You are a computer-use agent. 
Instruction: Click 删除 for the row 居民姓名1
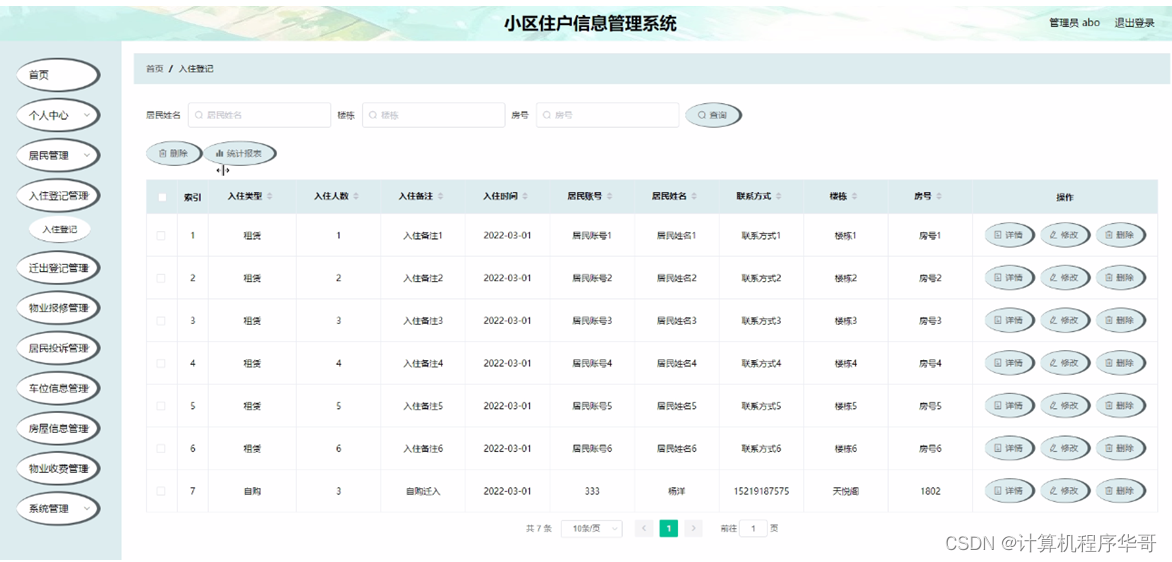(x=1120, y=235)
